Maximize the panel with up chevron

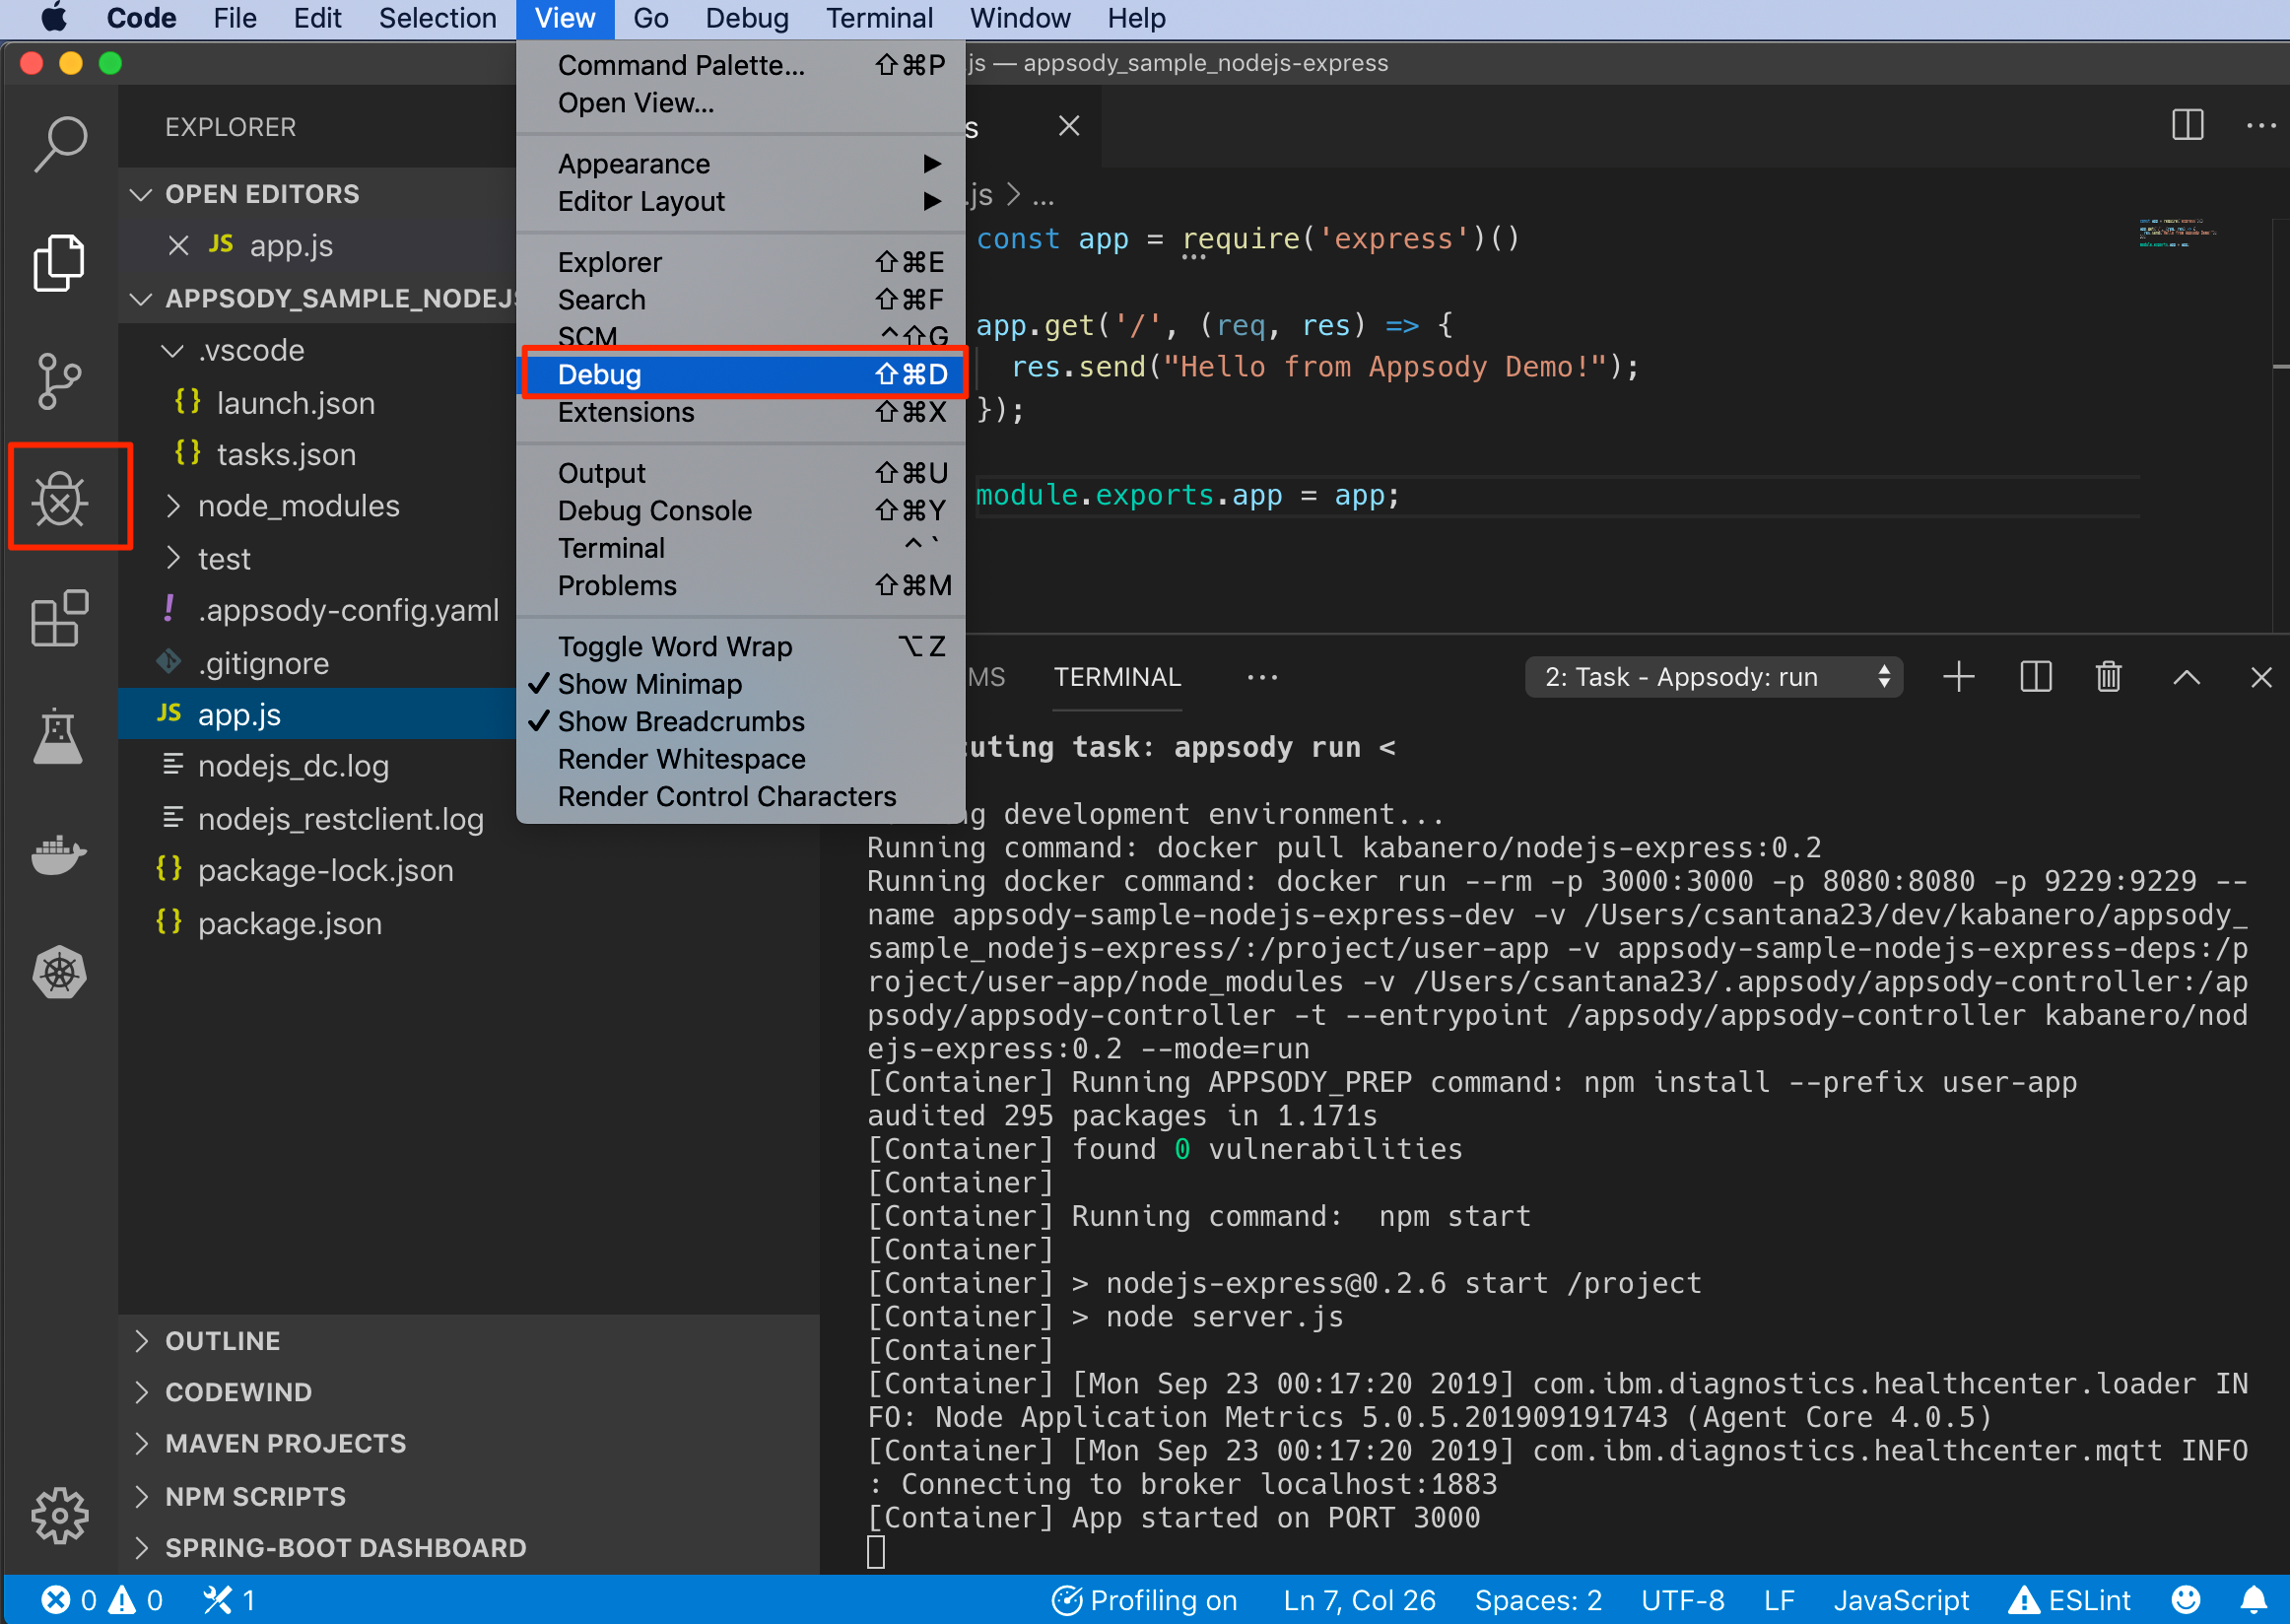point(2186,677)
